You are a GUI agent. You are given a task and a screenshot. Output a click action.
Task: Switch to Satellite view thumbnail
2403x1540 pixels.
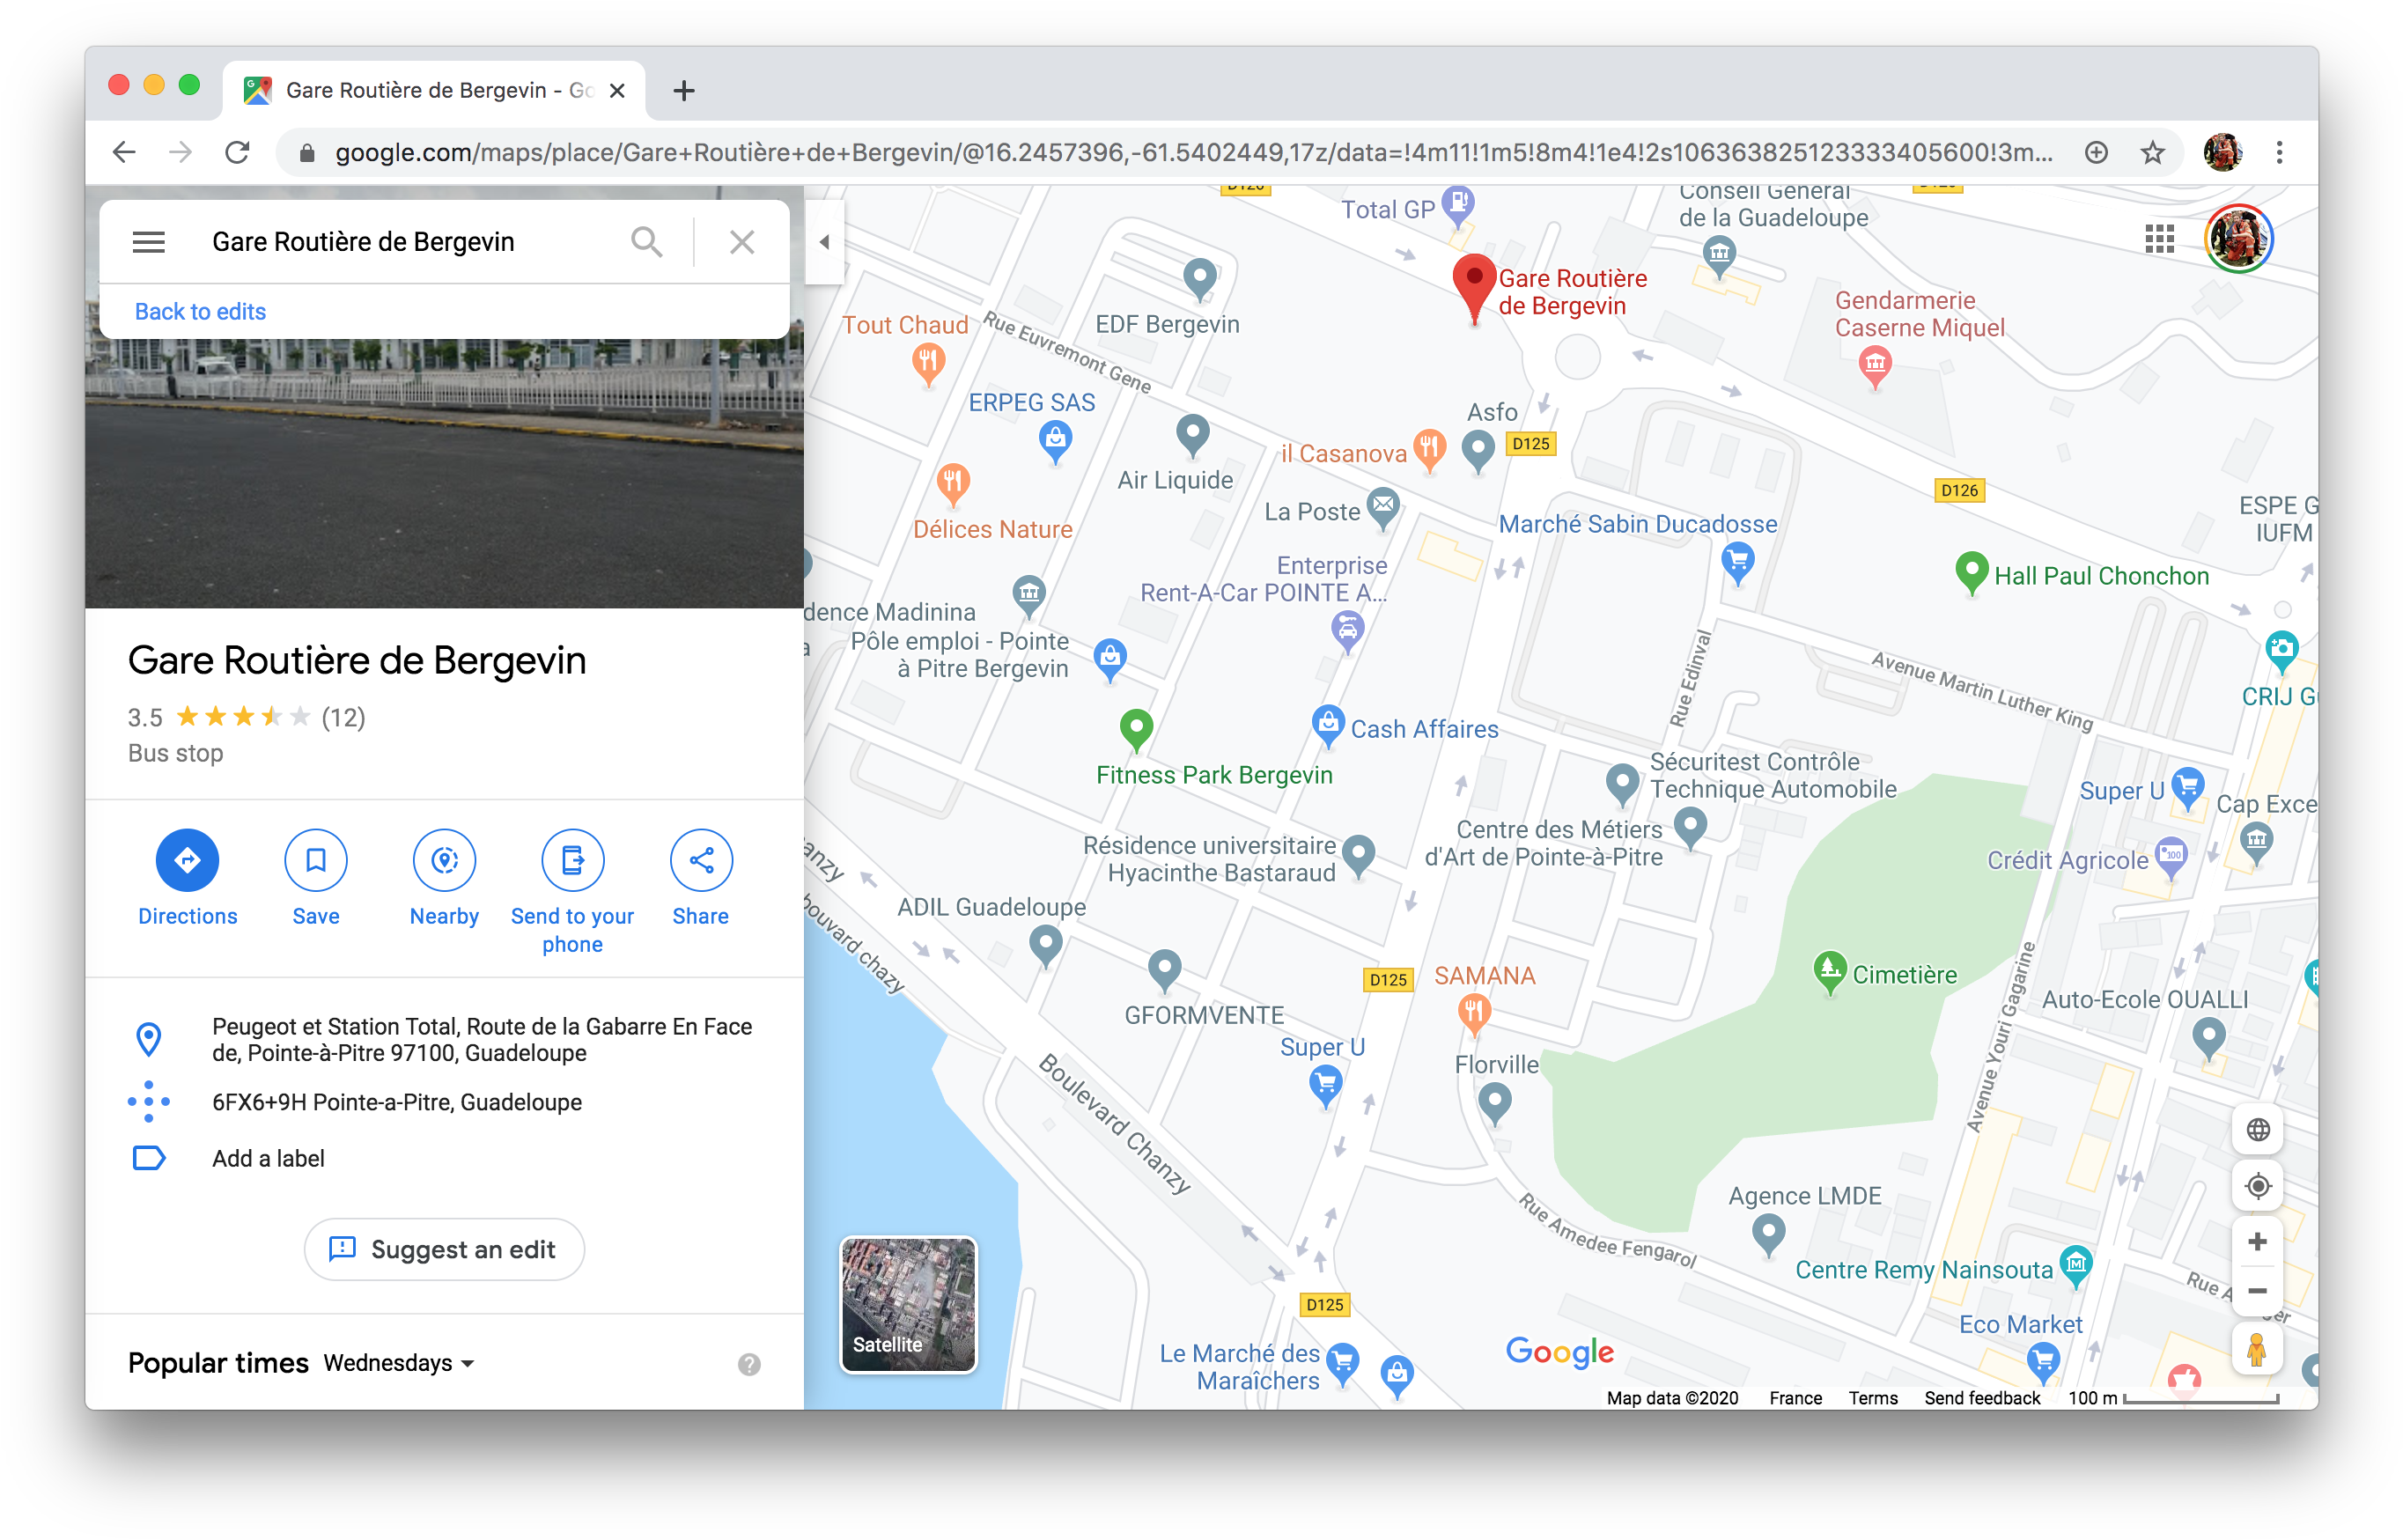908,1304
